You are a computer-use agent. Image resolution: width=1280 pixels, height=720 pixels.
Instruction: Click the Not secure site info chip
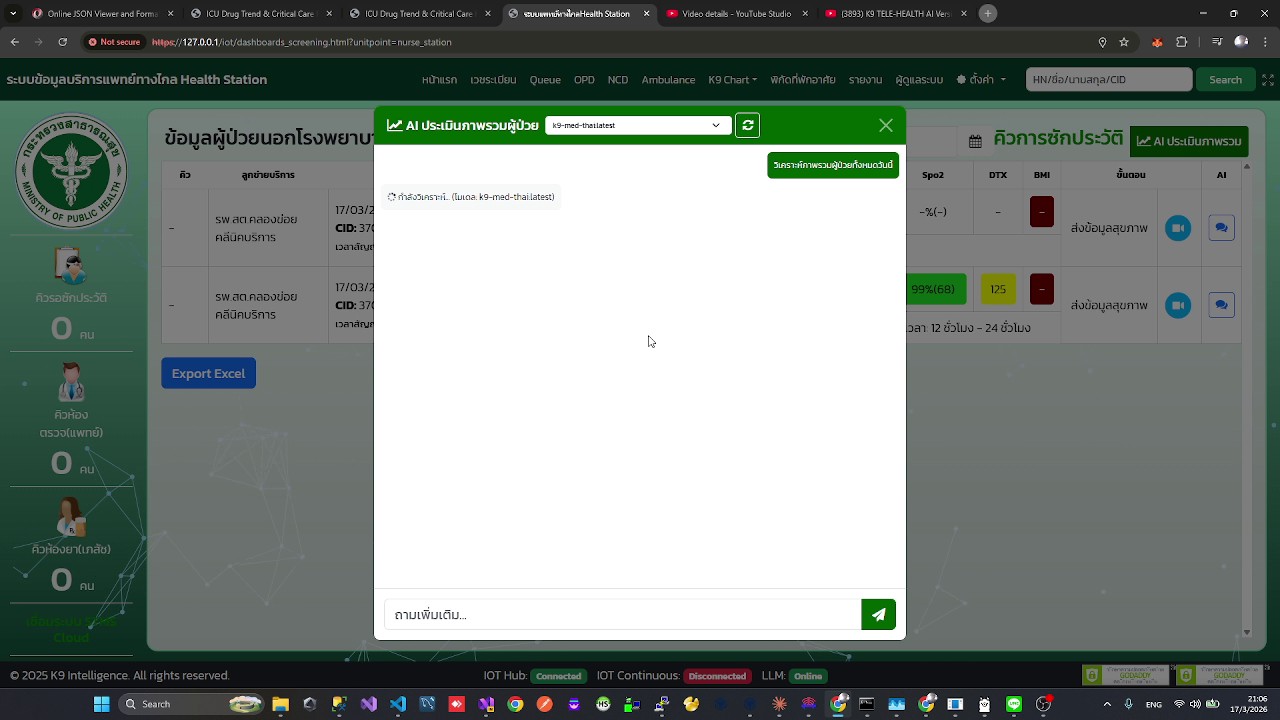[114, 42]
